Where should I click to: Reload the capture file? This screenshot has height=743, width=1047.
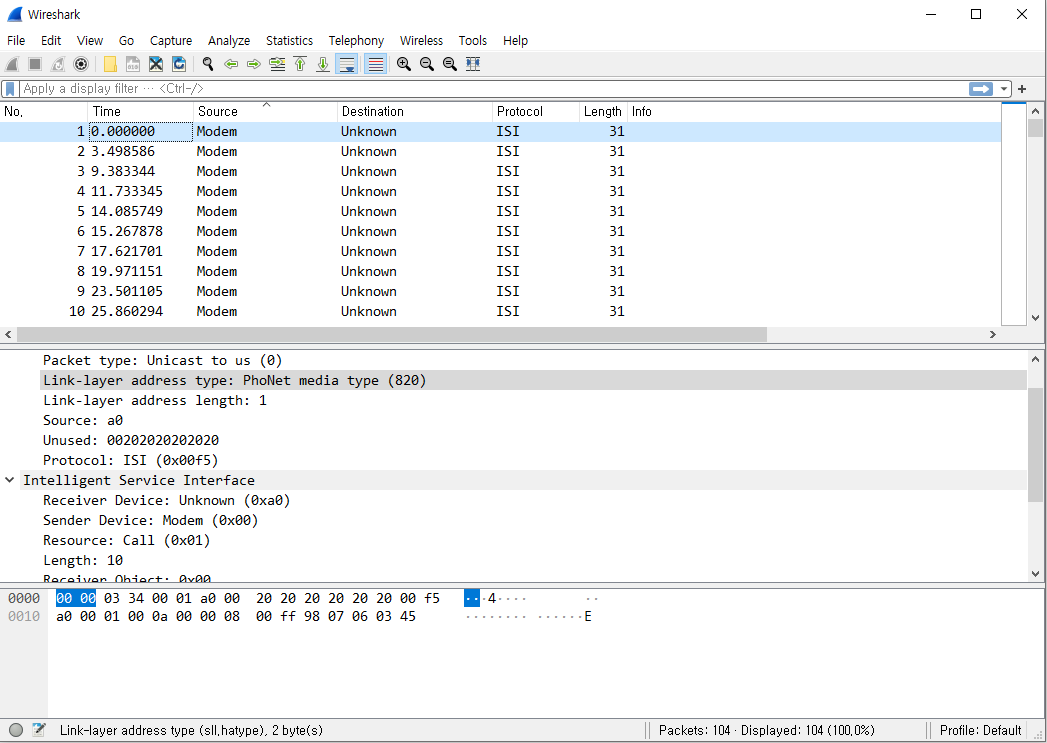[x=179, y=64]
